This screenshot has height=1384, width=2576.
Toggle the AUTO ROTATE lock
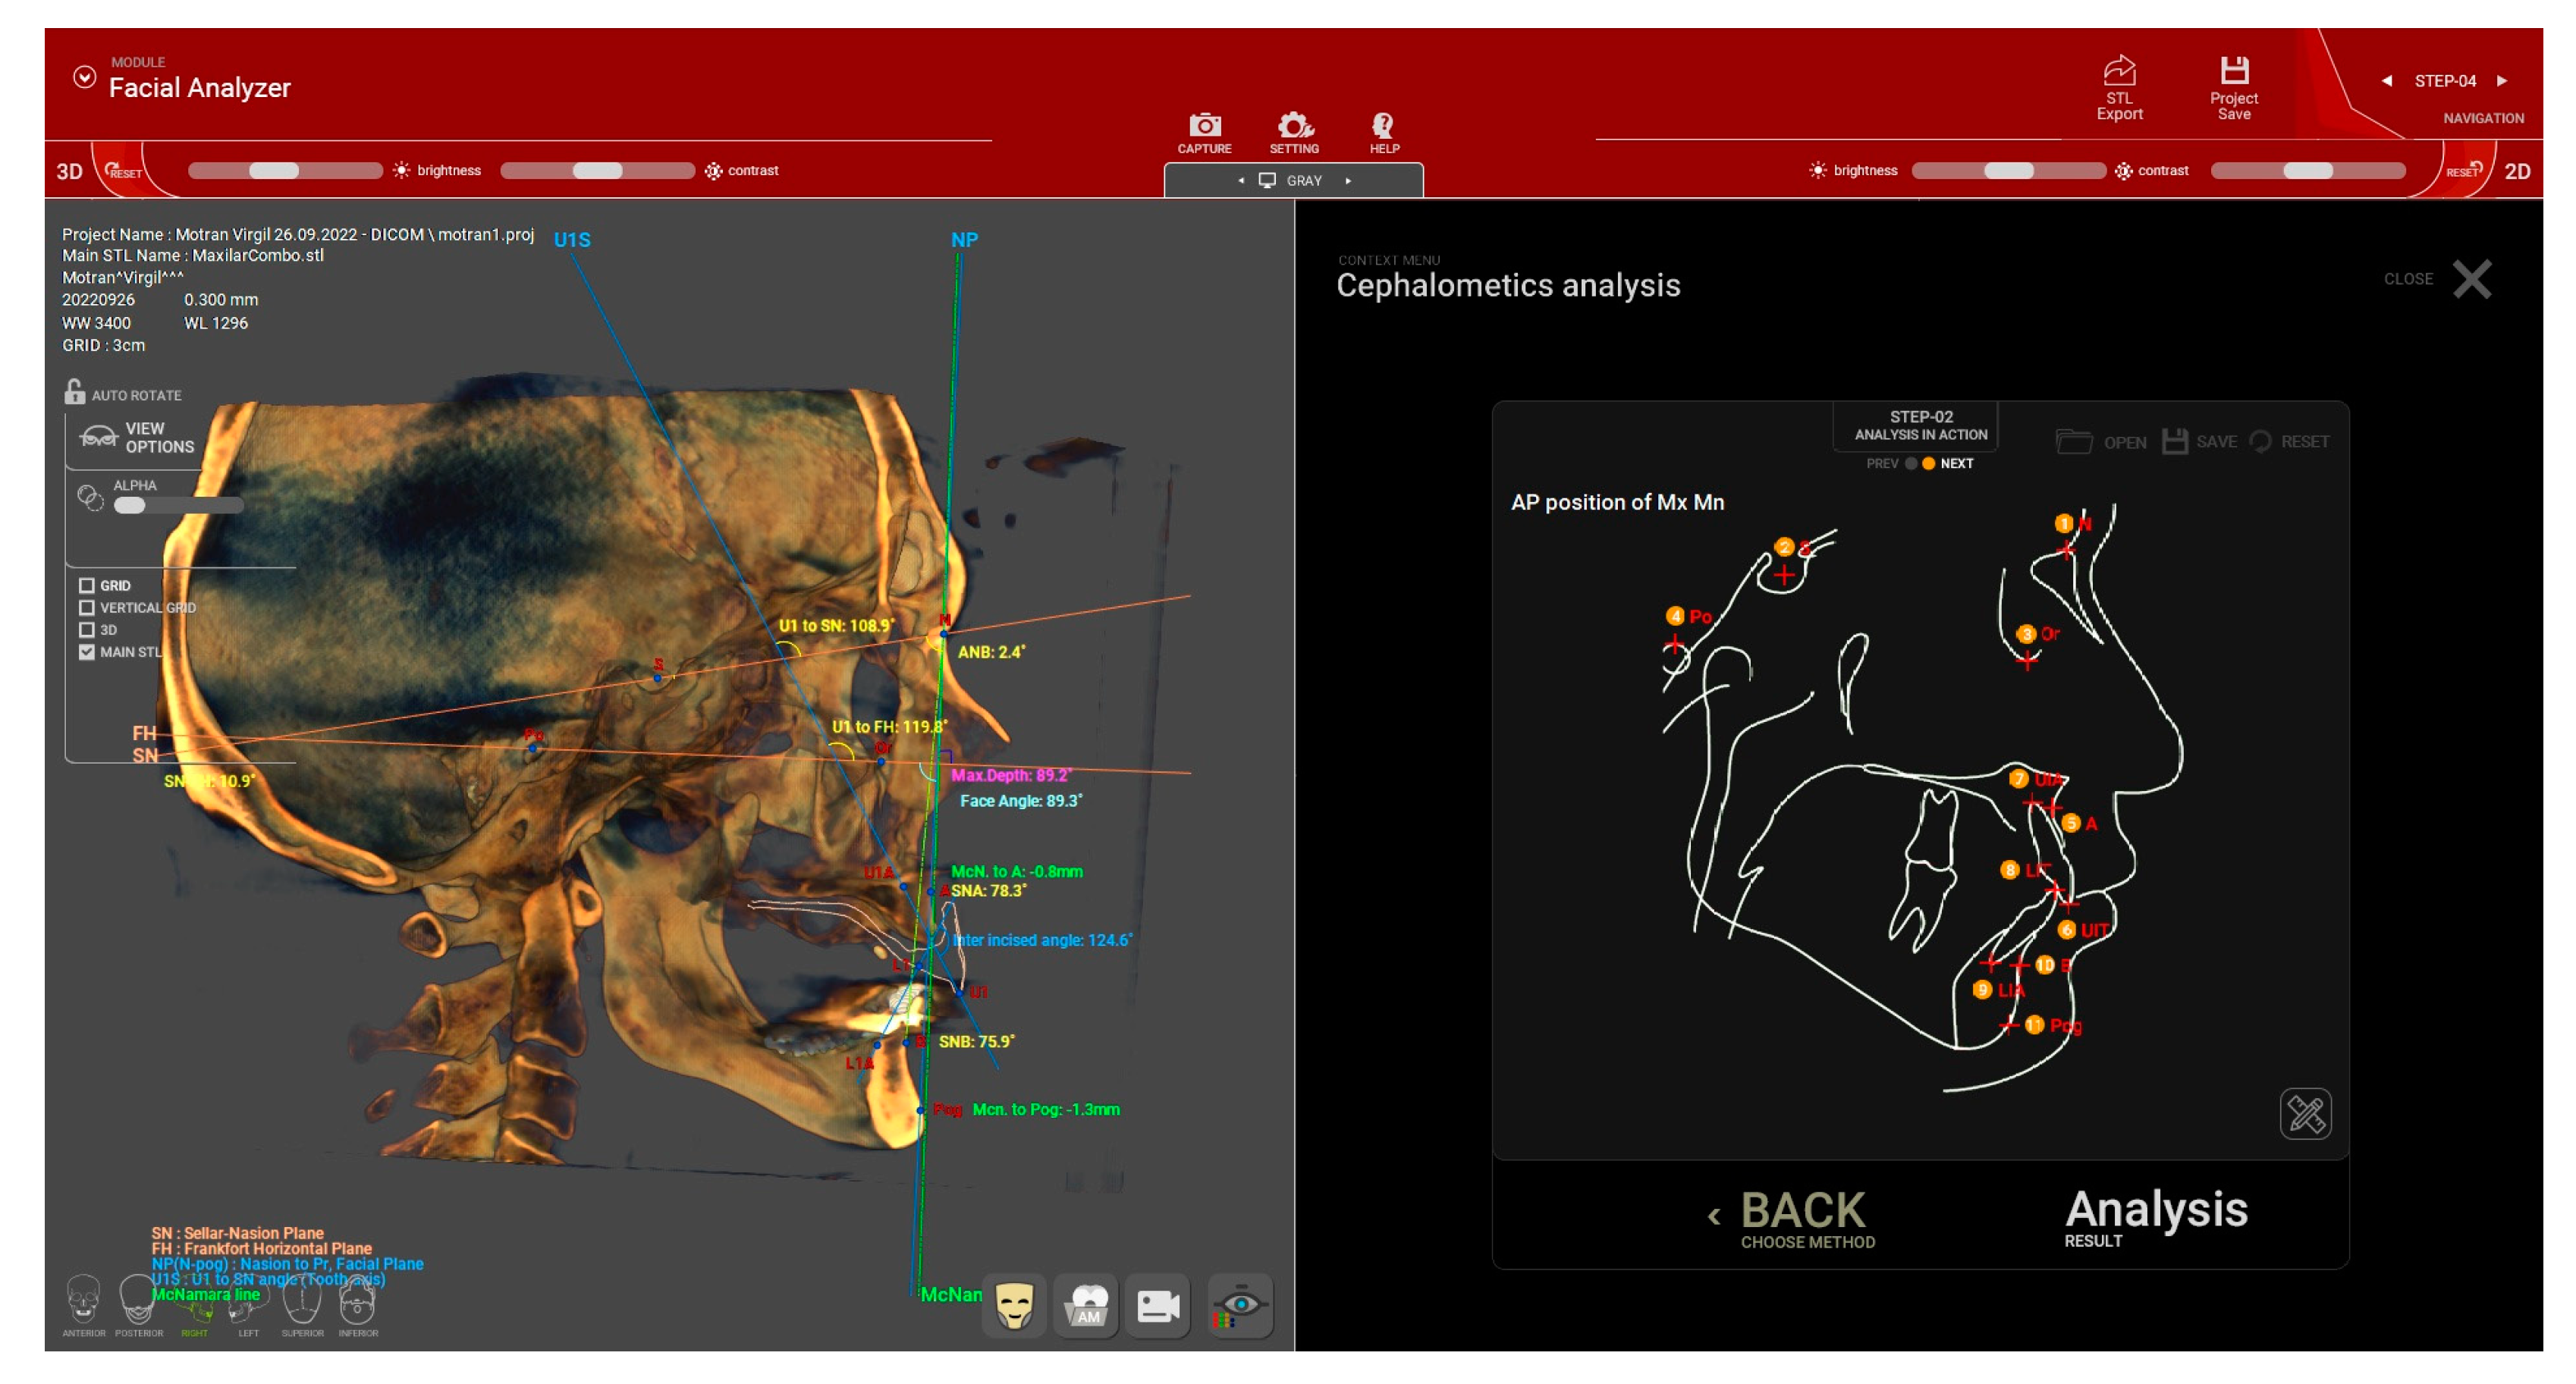coord(75,392)
